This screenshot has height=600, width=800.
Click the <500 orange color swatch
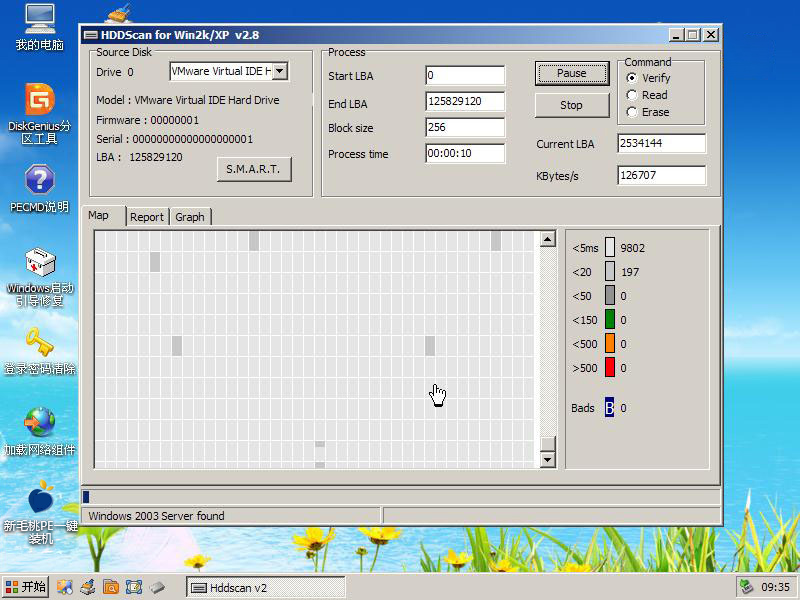(610, 343)
